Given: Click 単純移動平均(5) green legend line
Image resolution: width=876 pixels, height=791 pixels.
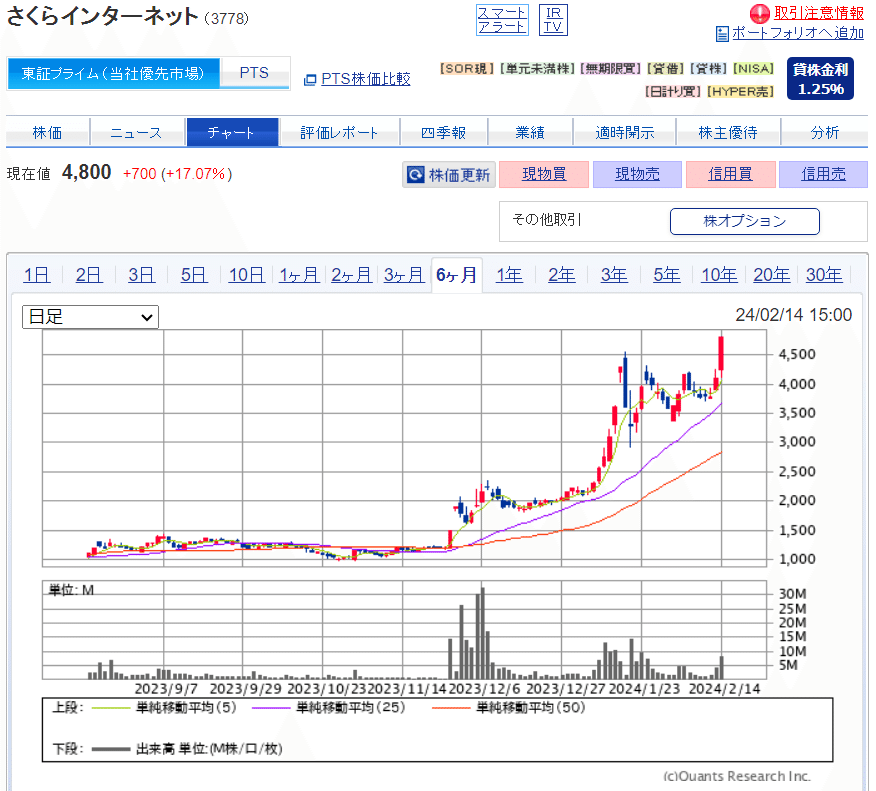Looking at the screenshot, I should [111, 708].
